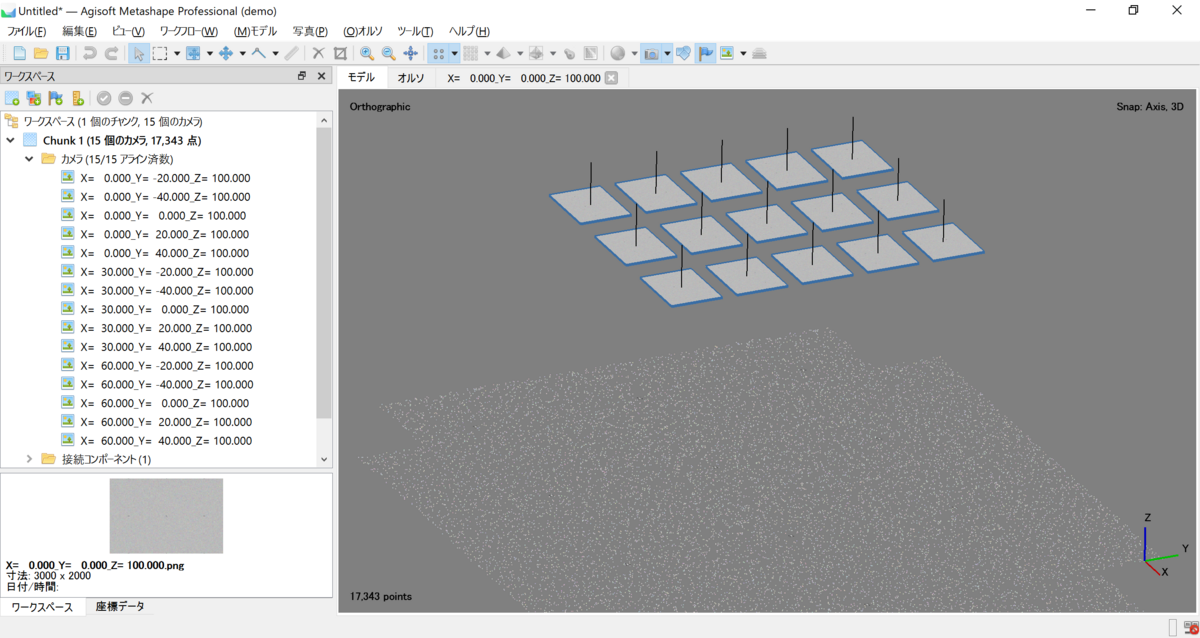Open Move Region tool dropdown arrow
The width and height of the screenshot is (1200, 638).
pyautogui.click(x=210, y=53)
